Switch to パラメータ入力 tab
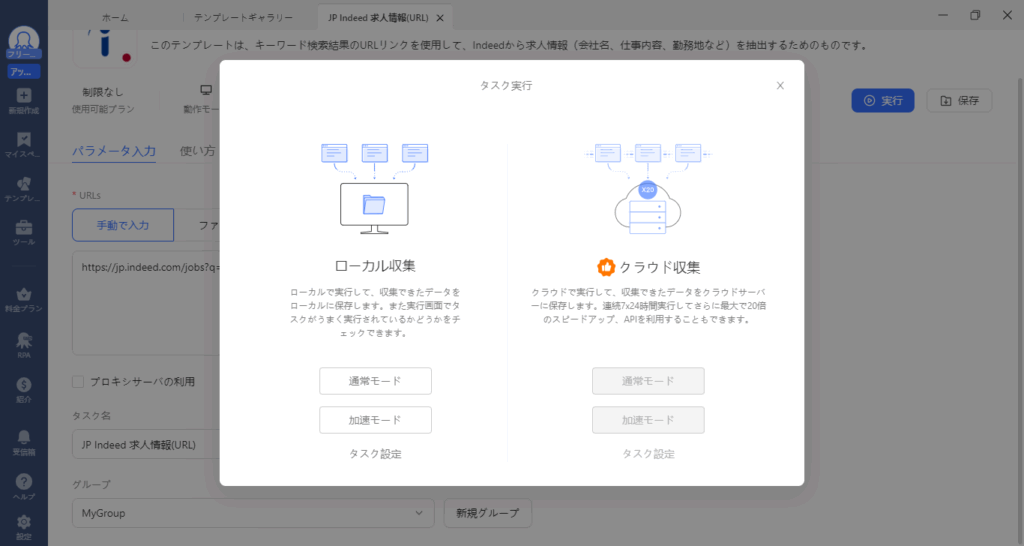 pyautogui.click(x=114, y=151)
